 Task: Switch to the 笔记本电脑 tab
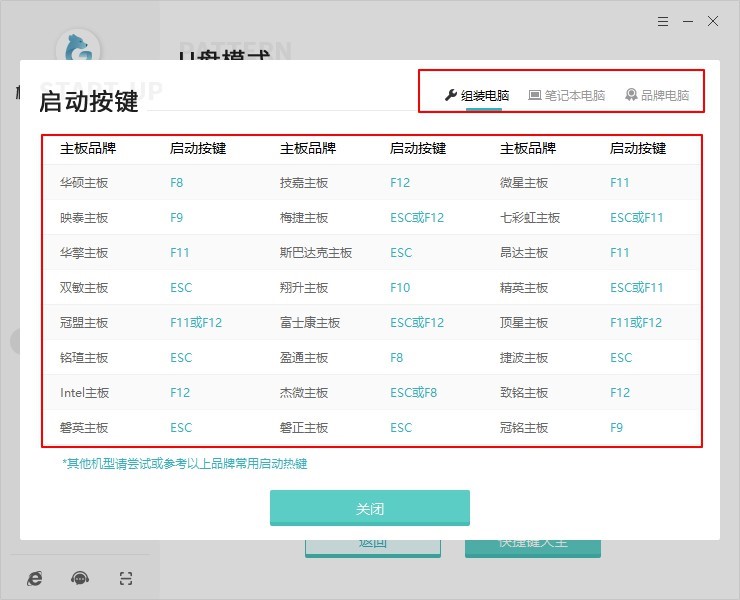click(x=566, y=96)
